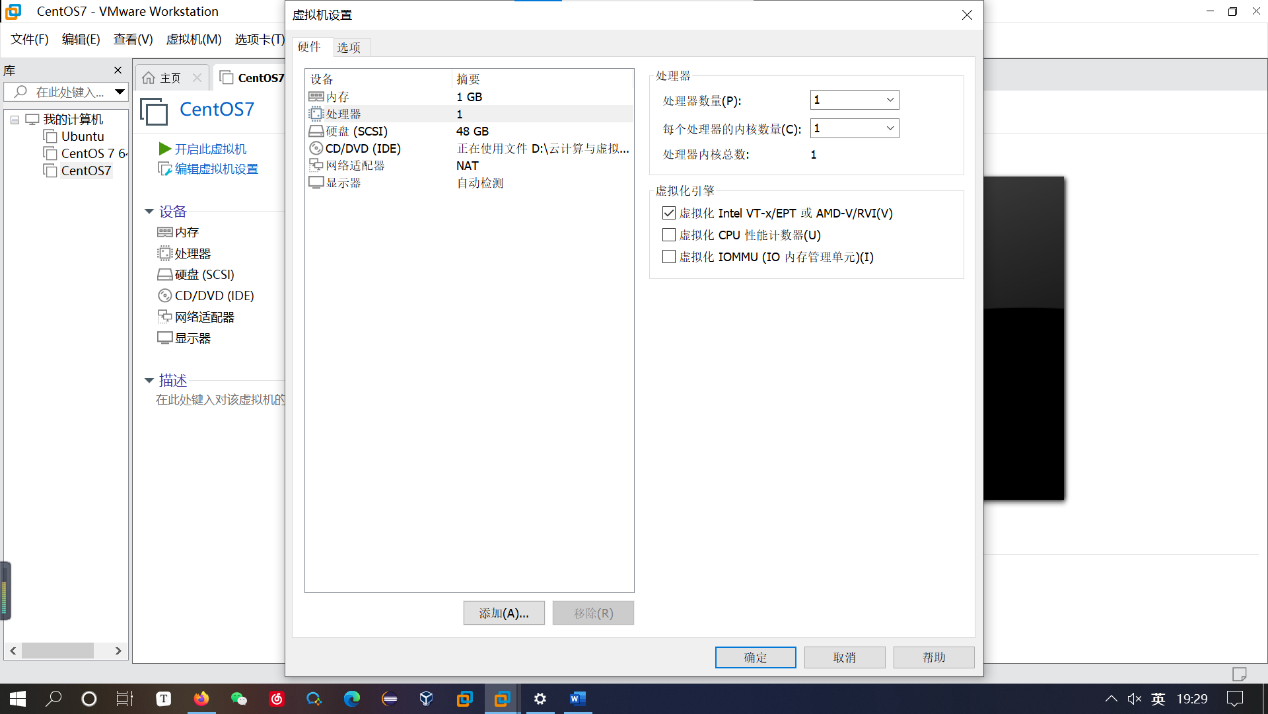1268x714 pixels.
Task: Click 显示器 in the main window device panel
Action: tap(184, 338)
